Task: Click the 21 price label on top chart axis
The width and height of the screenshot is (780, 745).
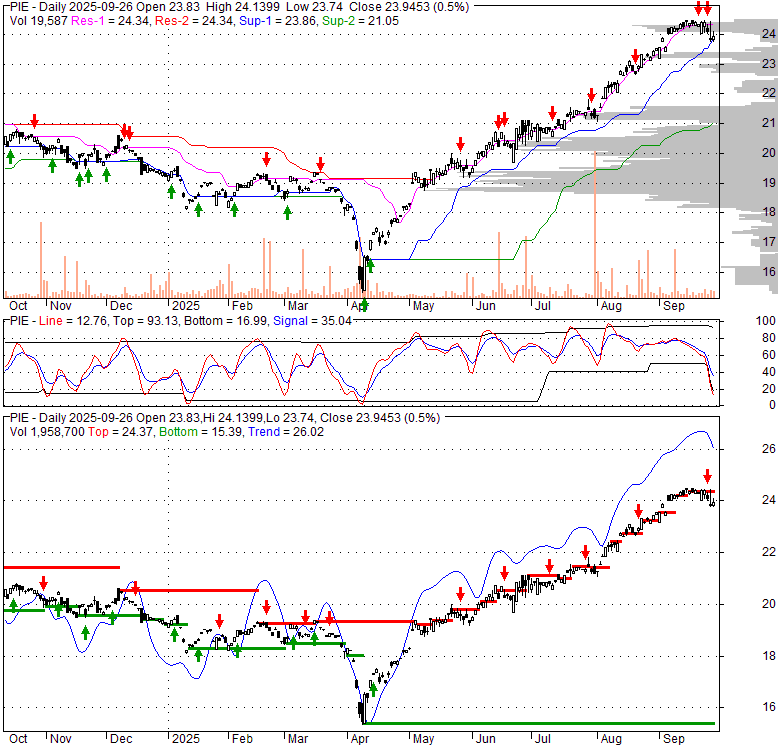Action: [769, 123]
